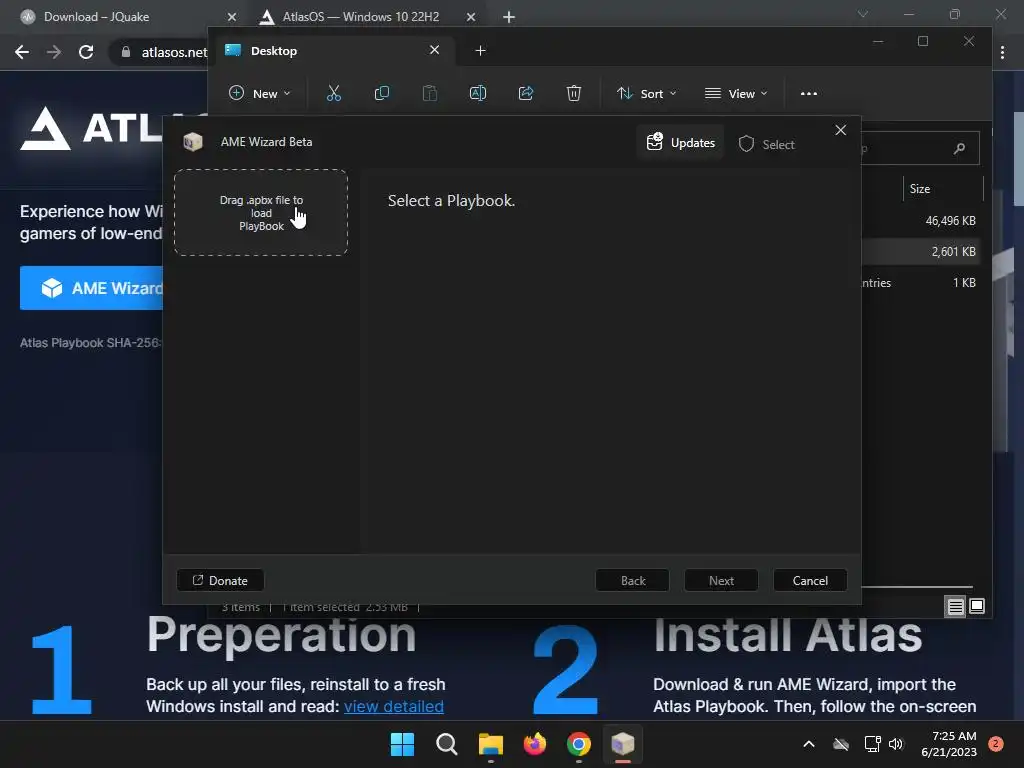Click the Rename icon in File Explorer toolbar
This screenshot has width=1024, height=768.
coord(478,93)
